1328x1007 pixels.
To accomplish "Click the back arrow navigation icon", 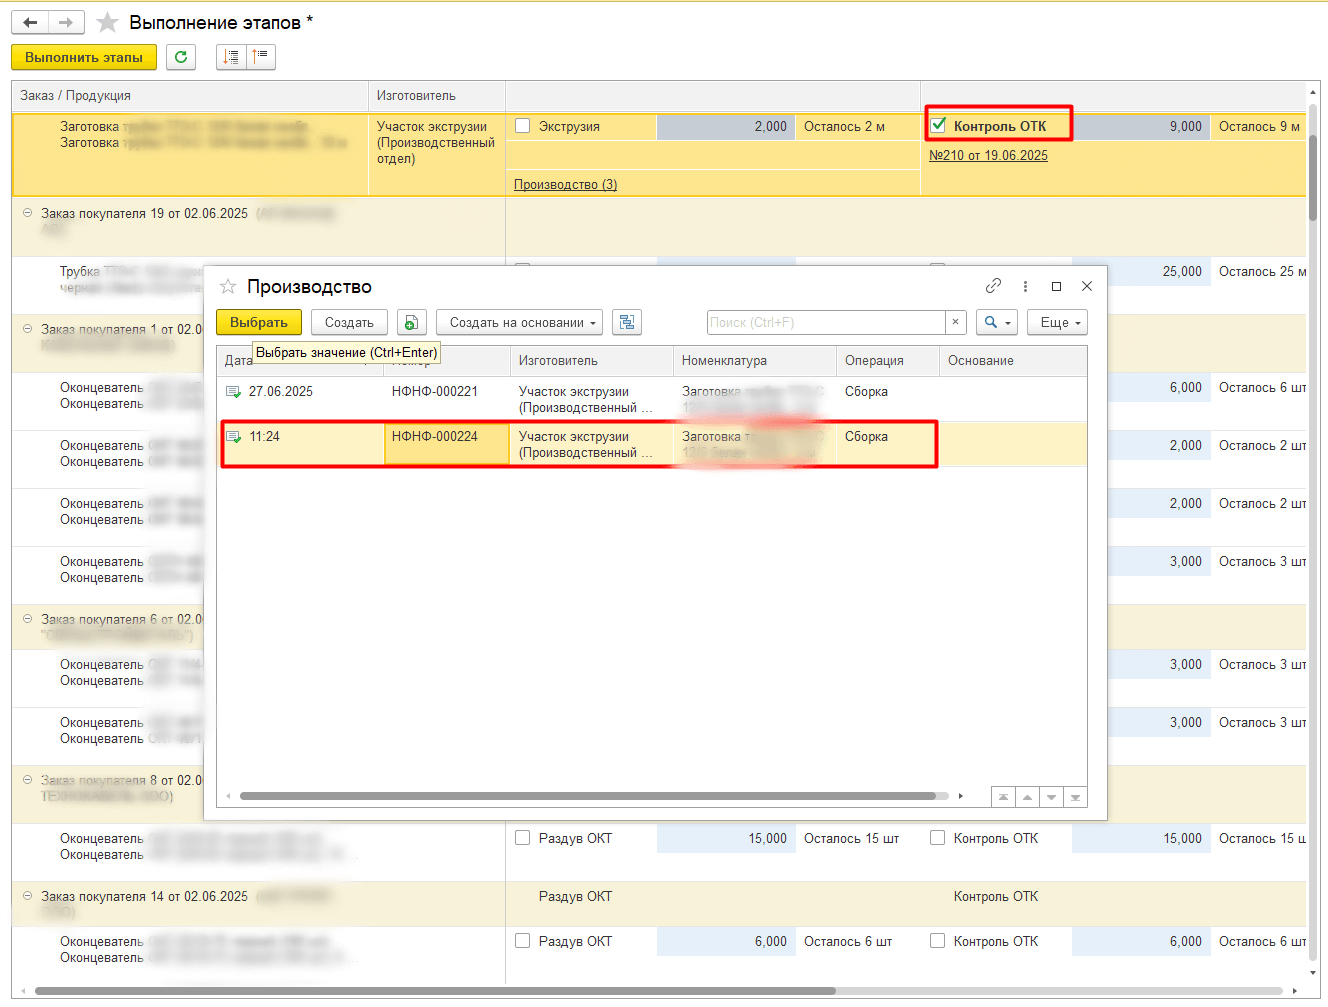I will point(30,22).
